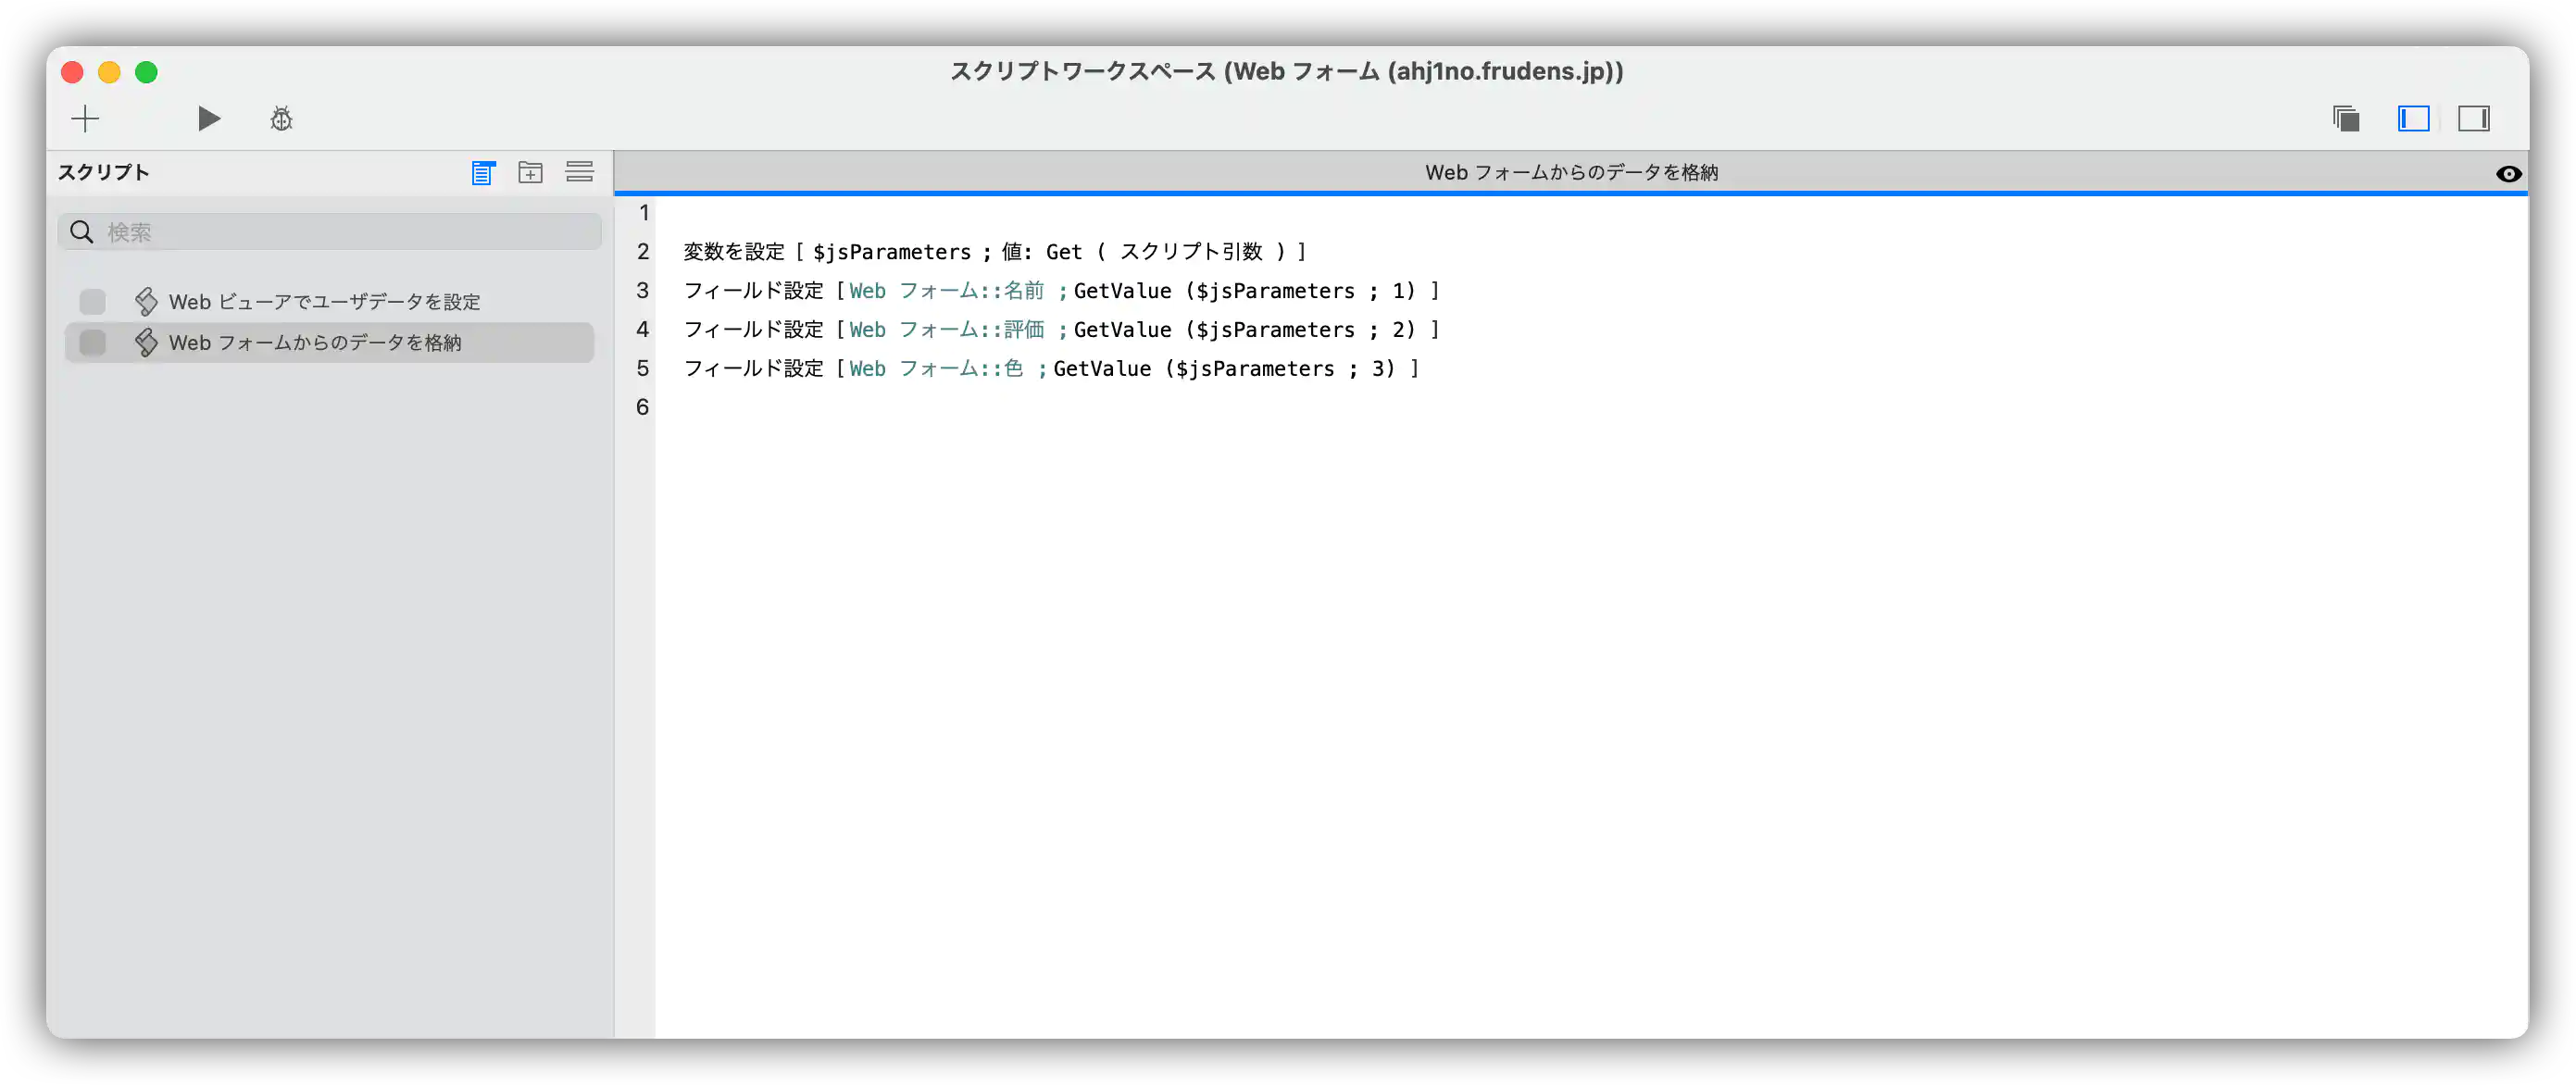Click Web フォーム::名前 field reference in line 3
Screen dimensions: 2576x1085
946,291
